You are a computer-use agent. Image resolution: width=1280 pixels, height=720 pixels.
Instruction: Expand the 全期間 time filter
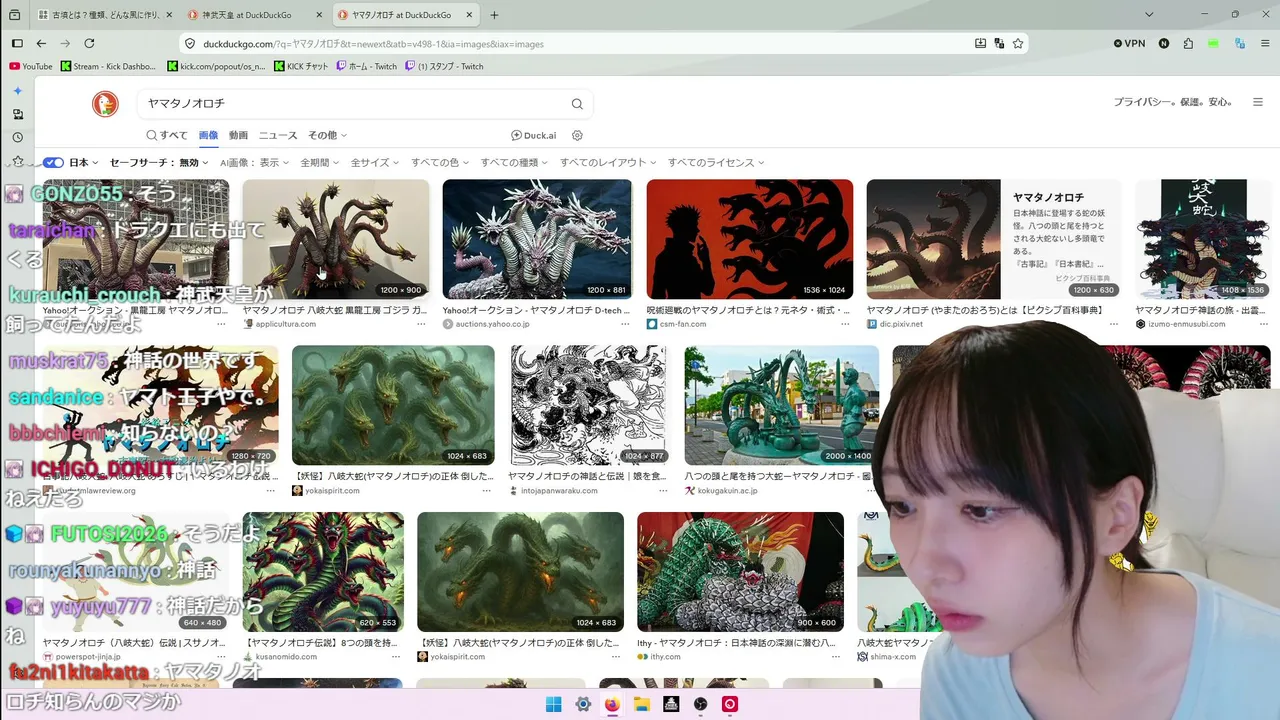[320, 162]
